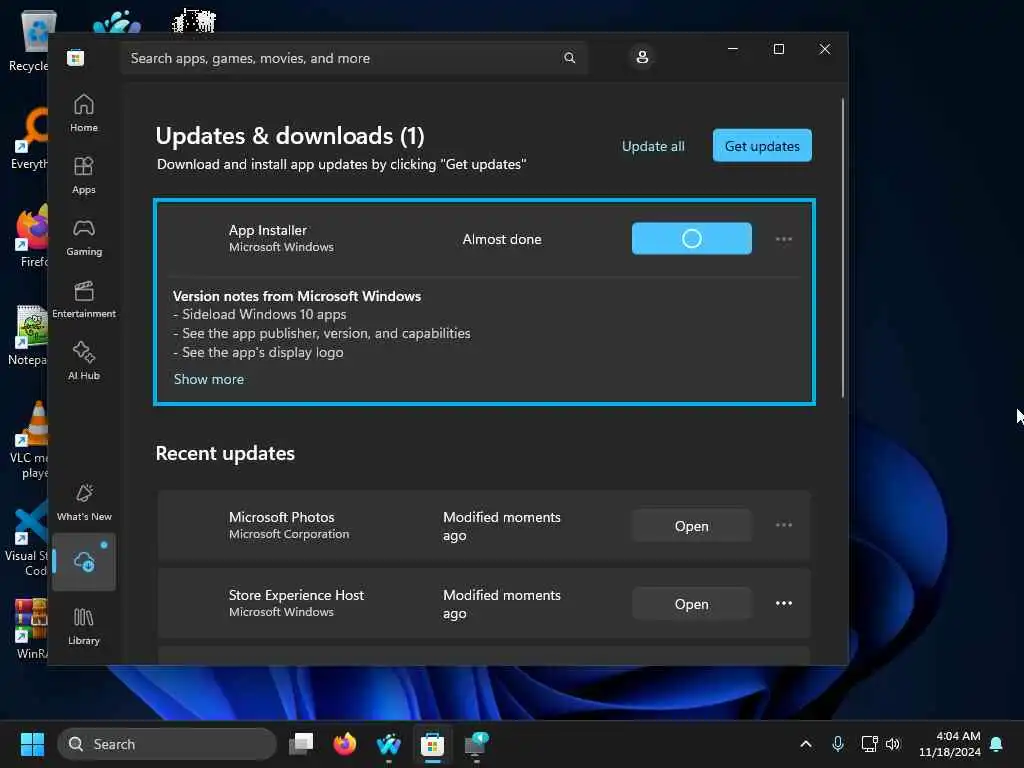The height and width of the screenshot is (768, 1024).
Task: Click the Store window vertical scrollbar
Action: pyautogui.click(x=843, y=248)
